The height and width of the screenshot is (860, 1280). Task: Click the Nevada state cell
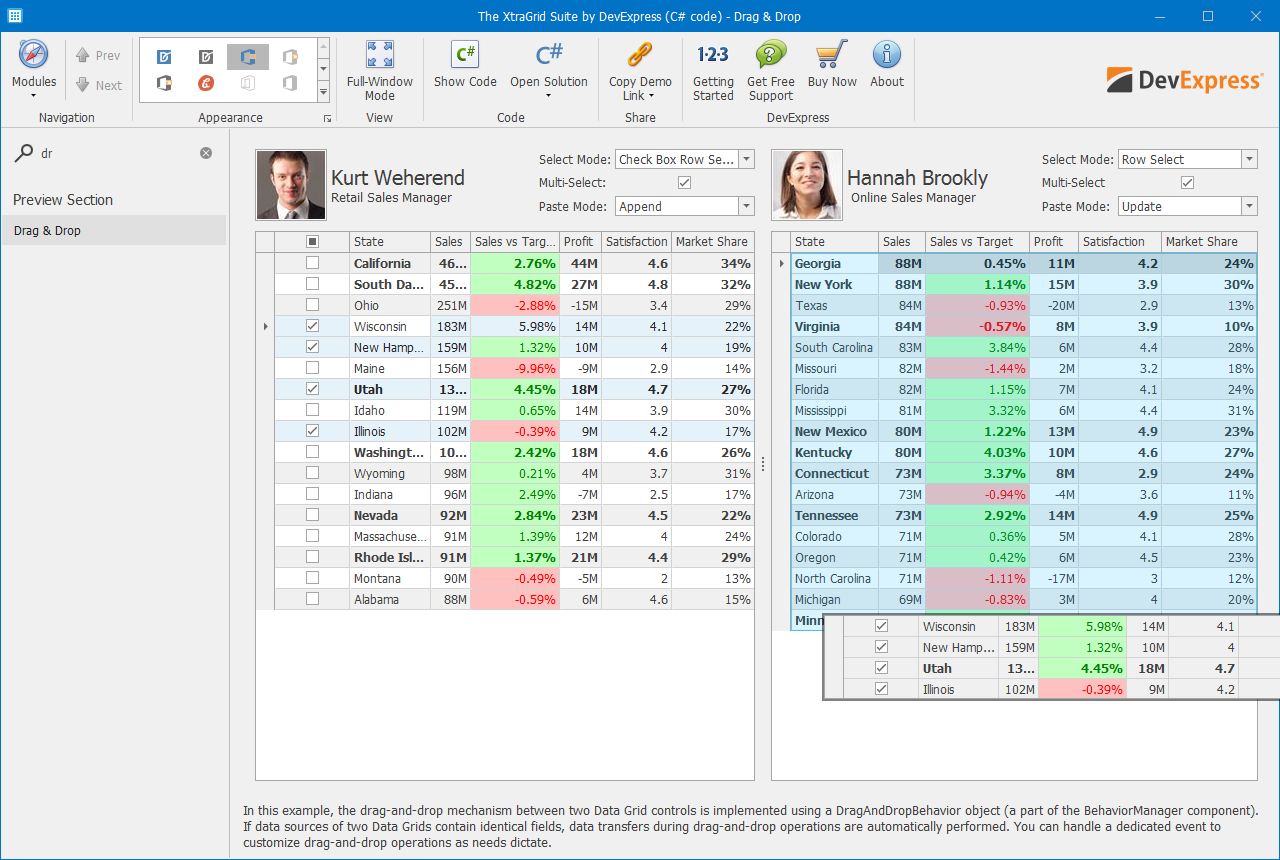(x=390, y=515)
